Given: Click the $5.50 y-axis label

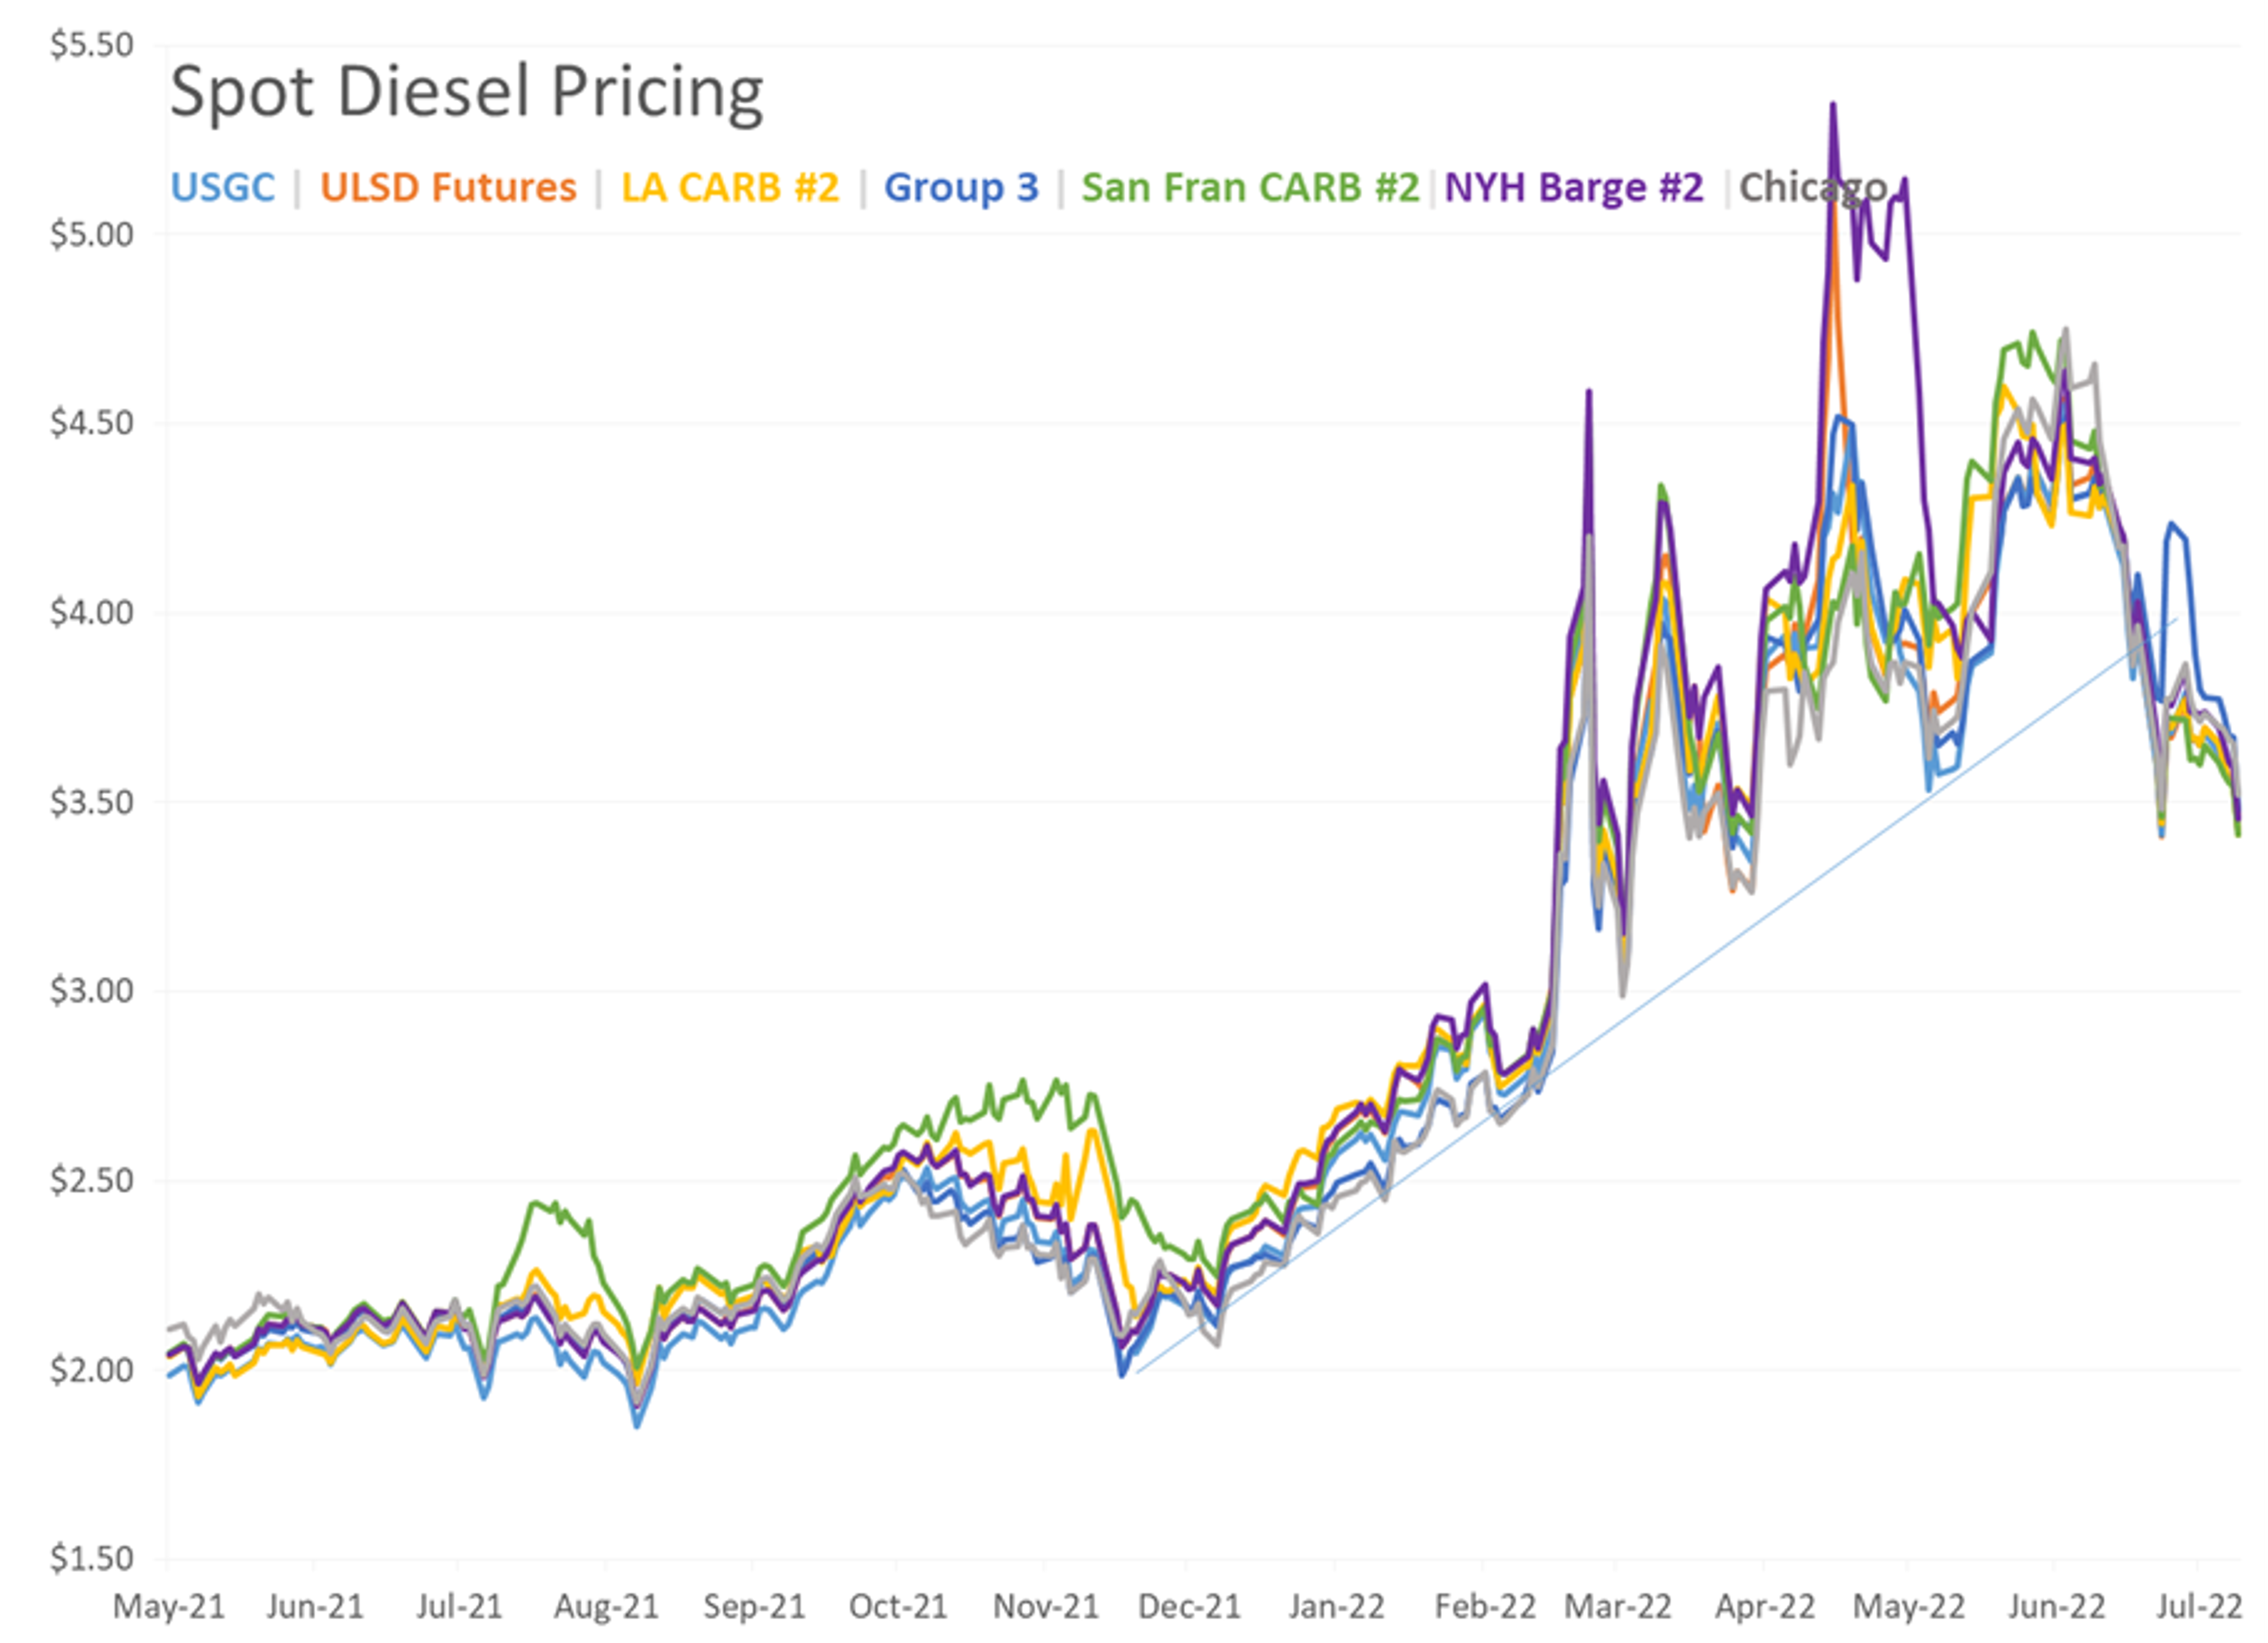Looking at the screenshot, I should pos(92,45).
